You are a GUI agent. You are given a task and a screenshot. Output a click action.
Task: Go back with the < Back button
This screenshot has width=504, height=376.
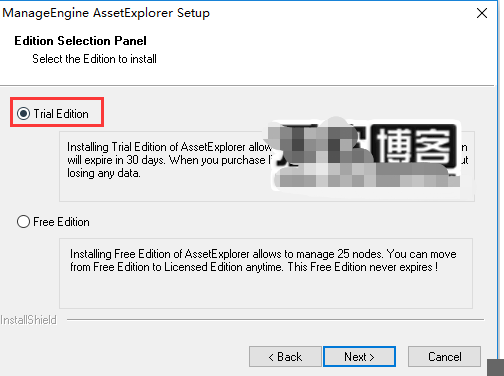click(x=285, y=357)
